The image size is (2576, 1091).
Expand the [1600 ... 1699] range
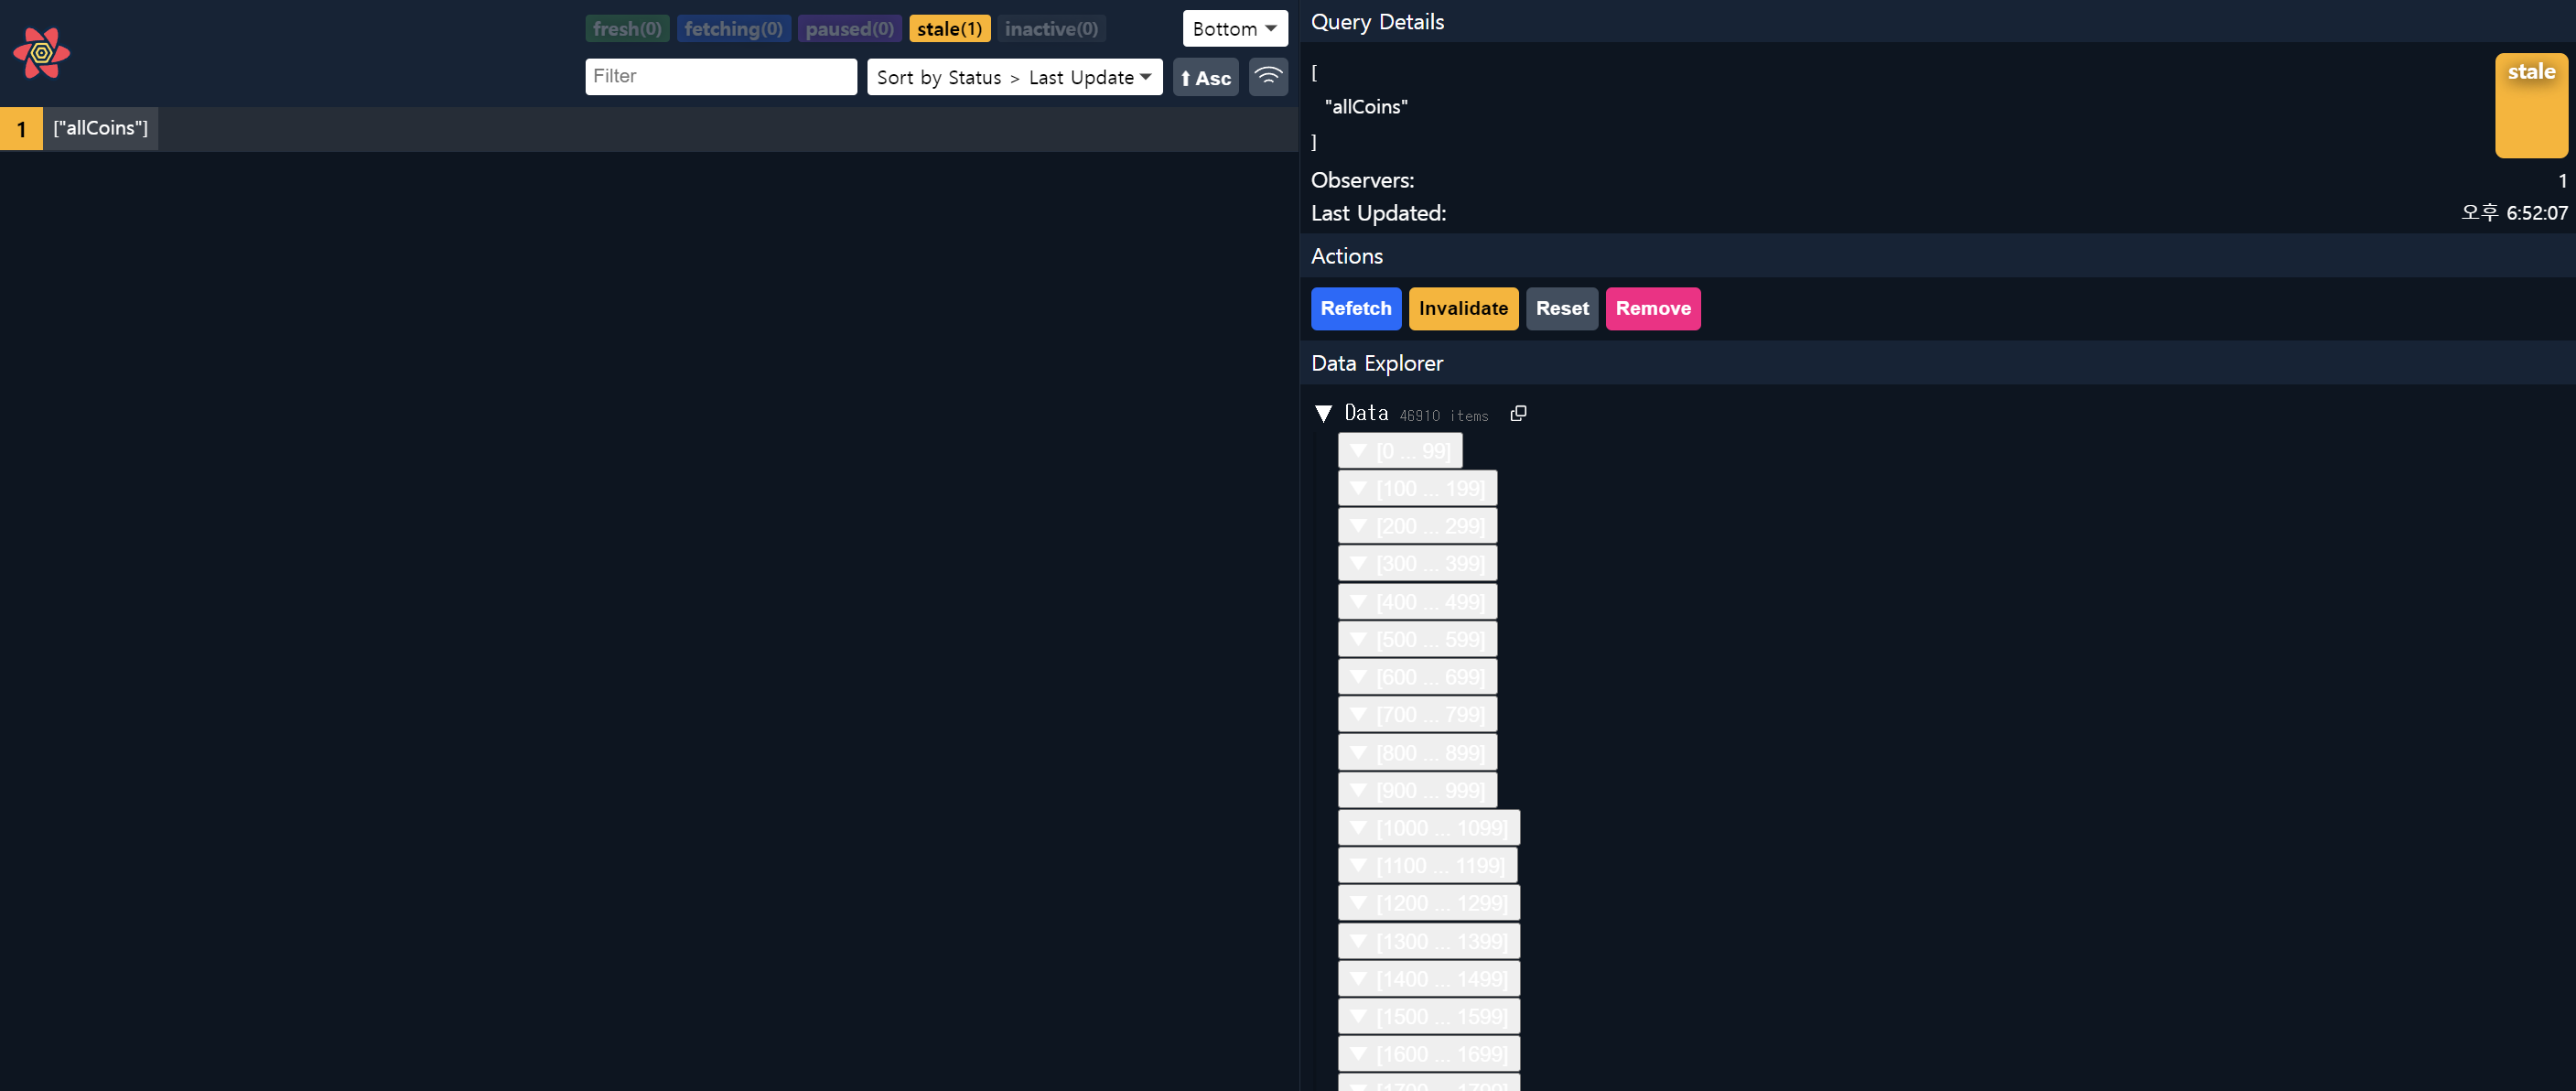(1429, 1054)
